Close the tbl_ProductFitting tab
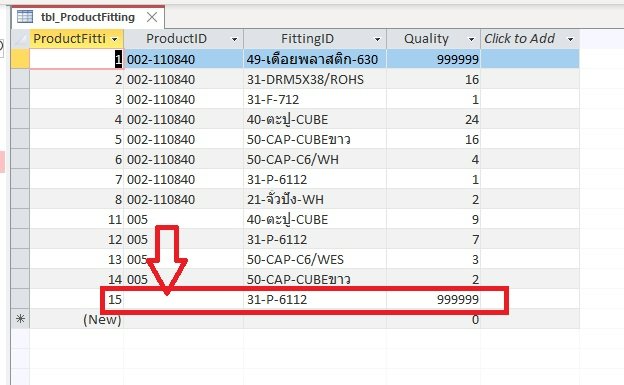 pos(152,17)
